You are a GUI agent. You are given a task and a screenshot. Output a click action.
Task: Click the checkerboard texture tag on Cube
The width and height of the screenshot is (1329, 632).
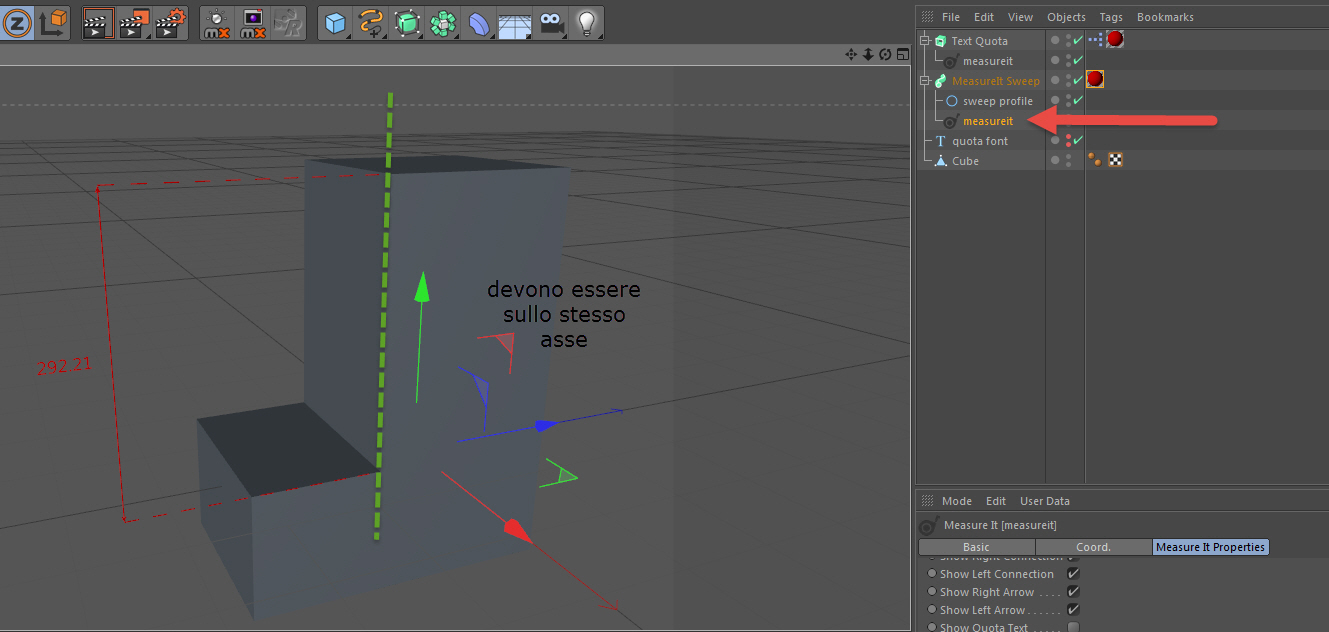click(1115, 159)
